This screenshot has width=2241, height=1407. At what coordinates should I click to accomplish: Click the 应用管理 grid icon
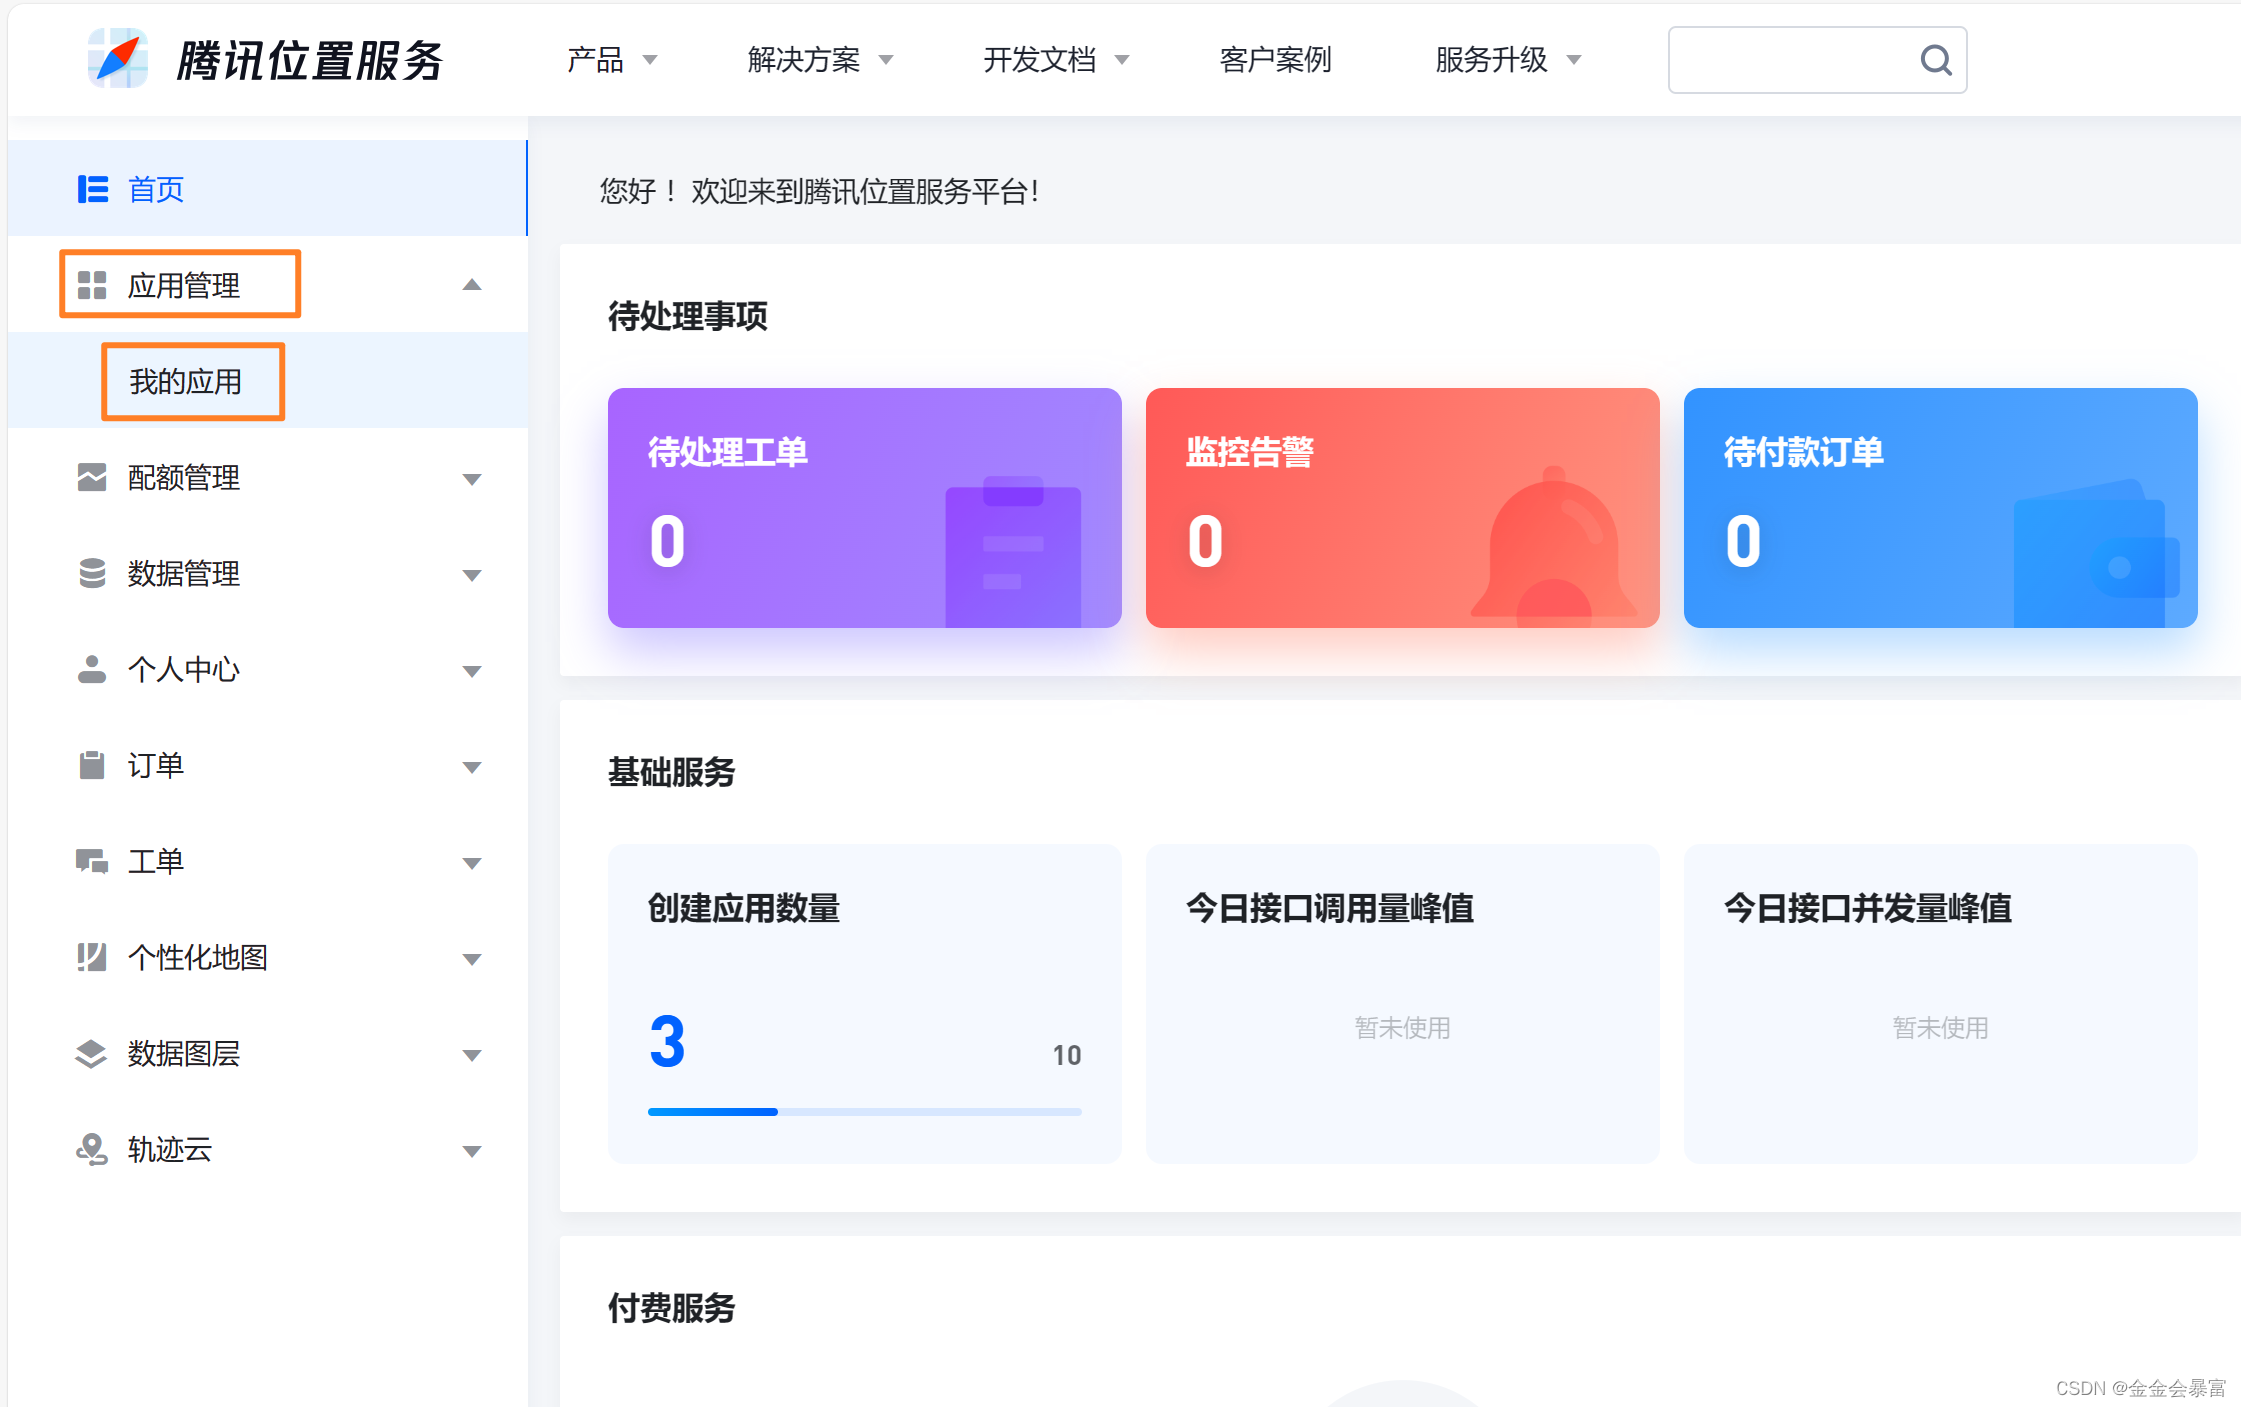(x=92, y=285)
